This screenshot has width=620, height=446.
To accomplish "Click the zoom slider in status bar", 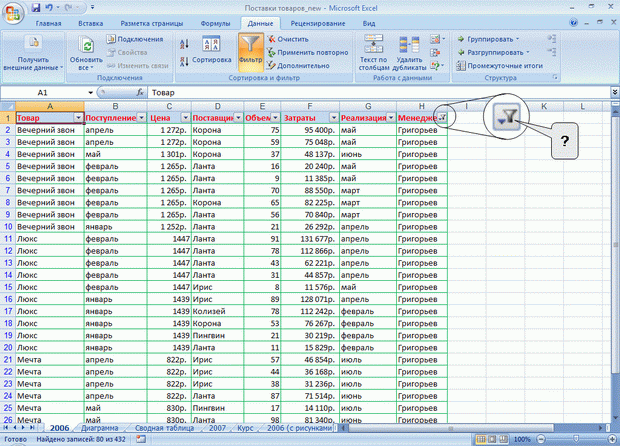I will 576,439.
